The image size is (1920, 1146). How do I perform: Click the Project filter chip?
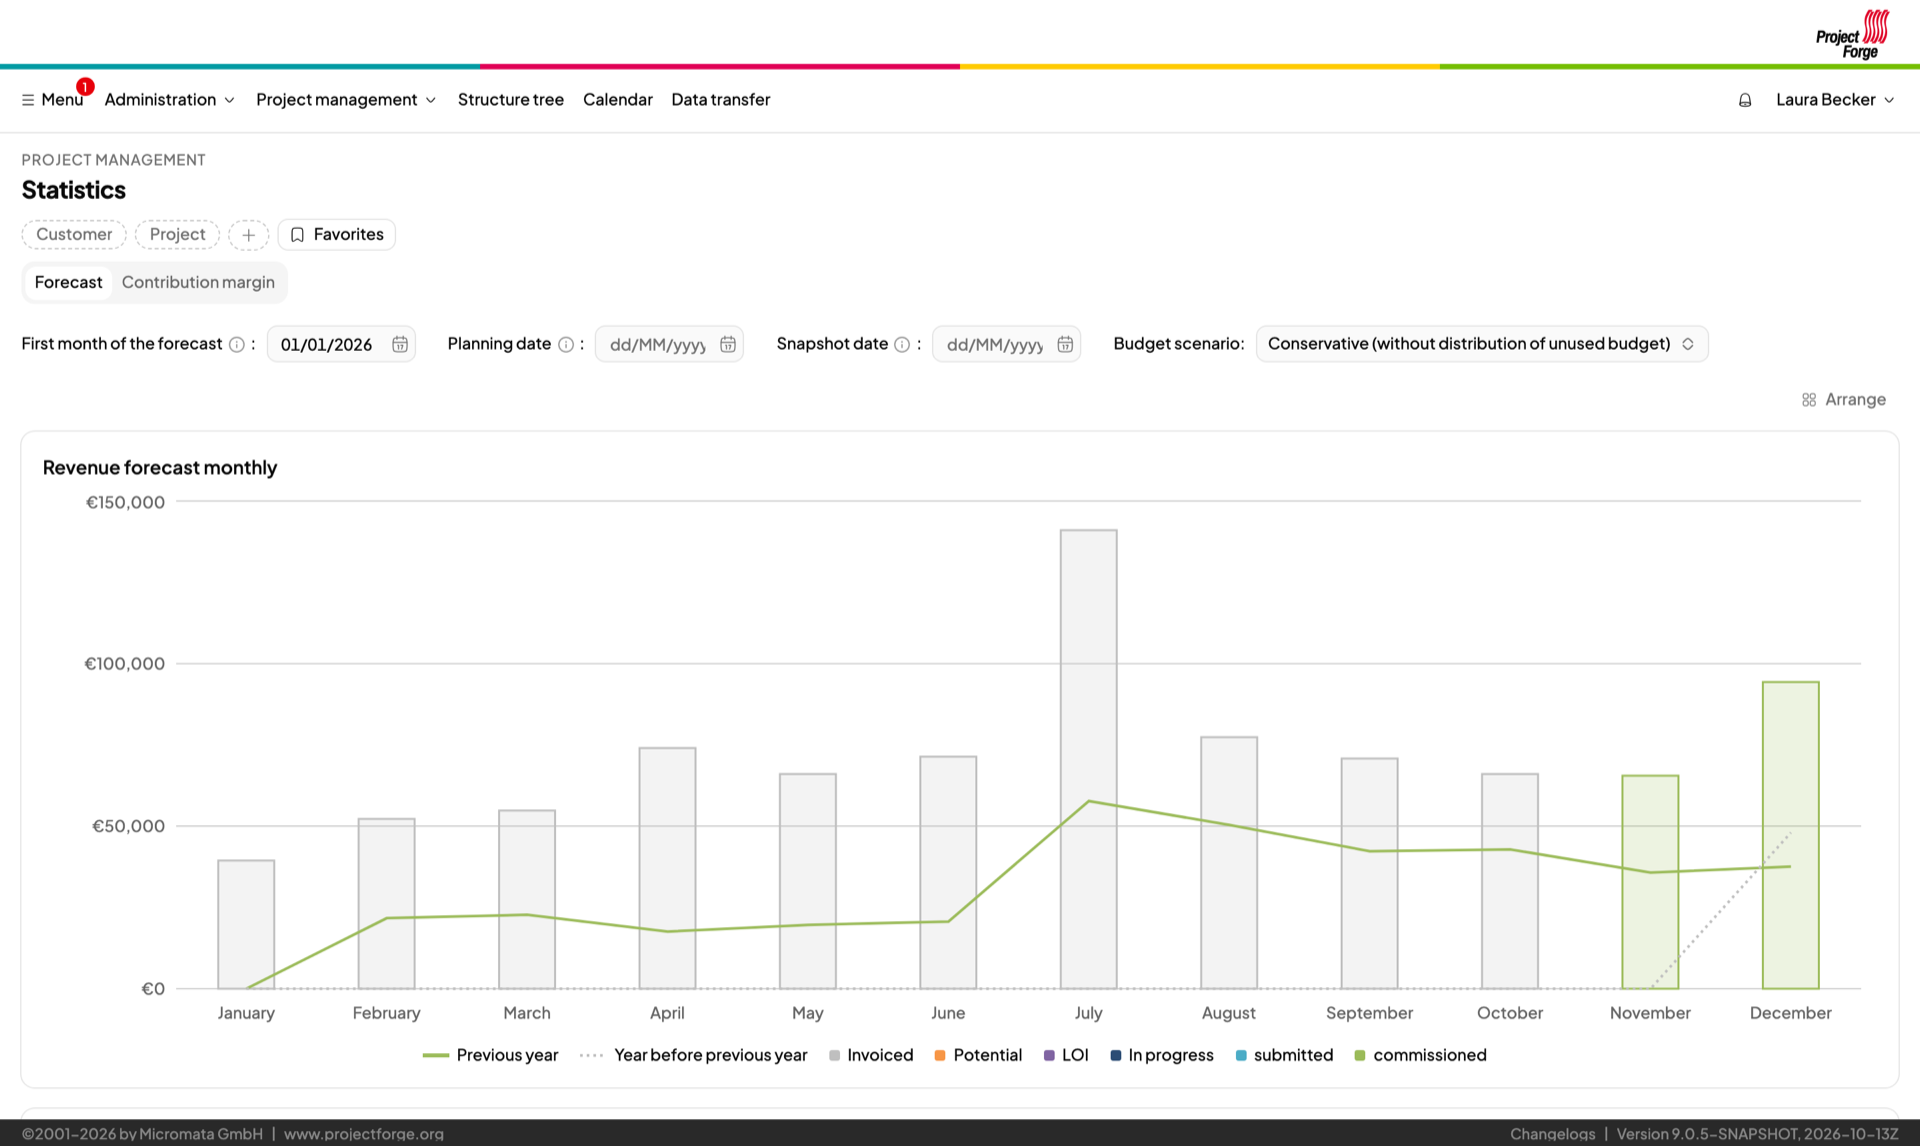177,235
